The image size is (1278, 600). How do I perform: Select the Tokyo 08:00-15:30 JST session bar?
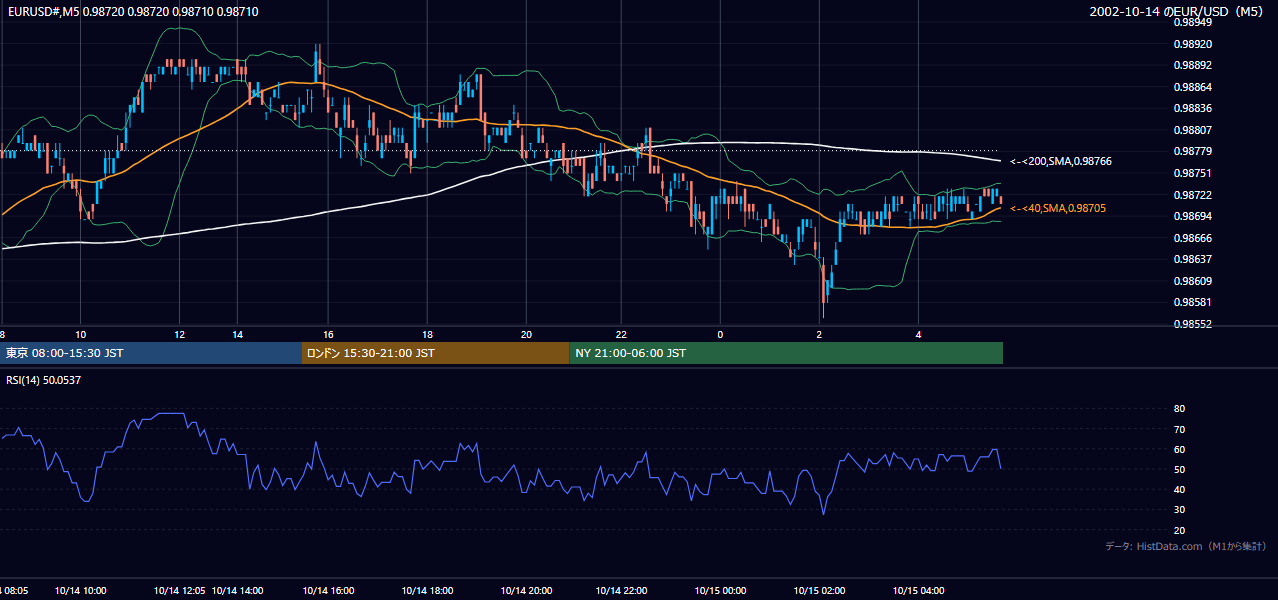click(x=151, y=353)
